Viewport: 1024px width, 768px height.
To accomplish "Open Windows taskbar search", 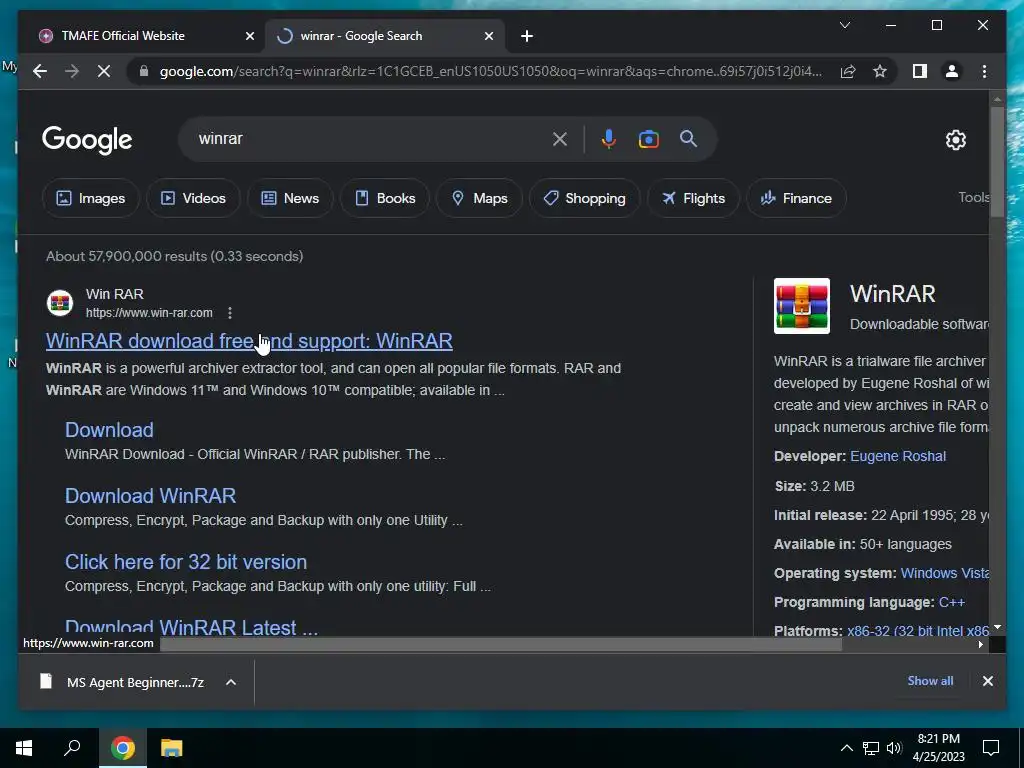I will (x=72, y=748).
